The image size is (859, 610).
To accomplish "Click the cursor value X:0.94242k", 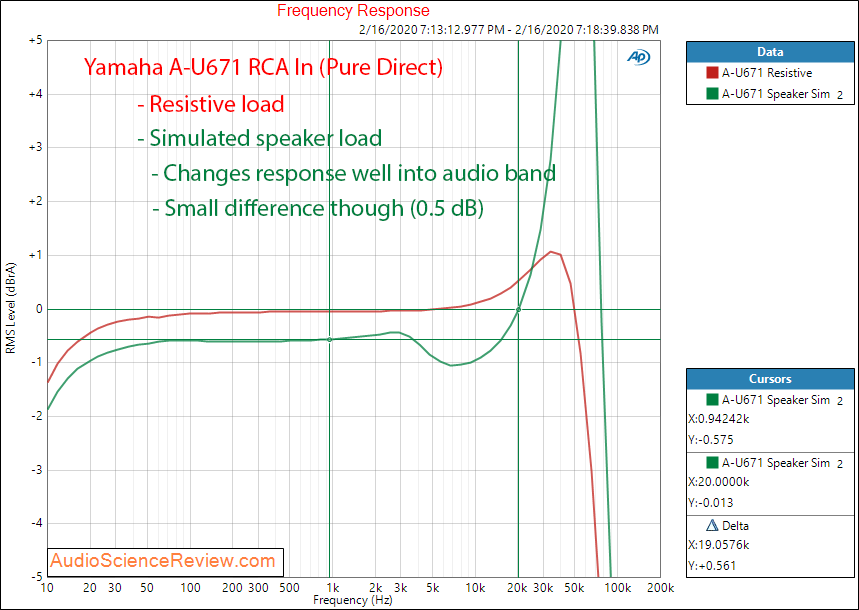I will (x=718, y=419).
